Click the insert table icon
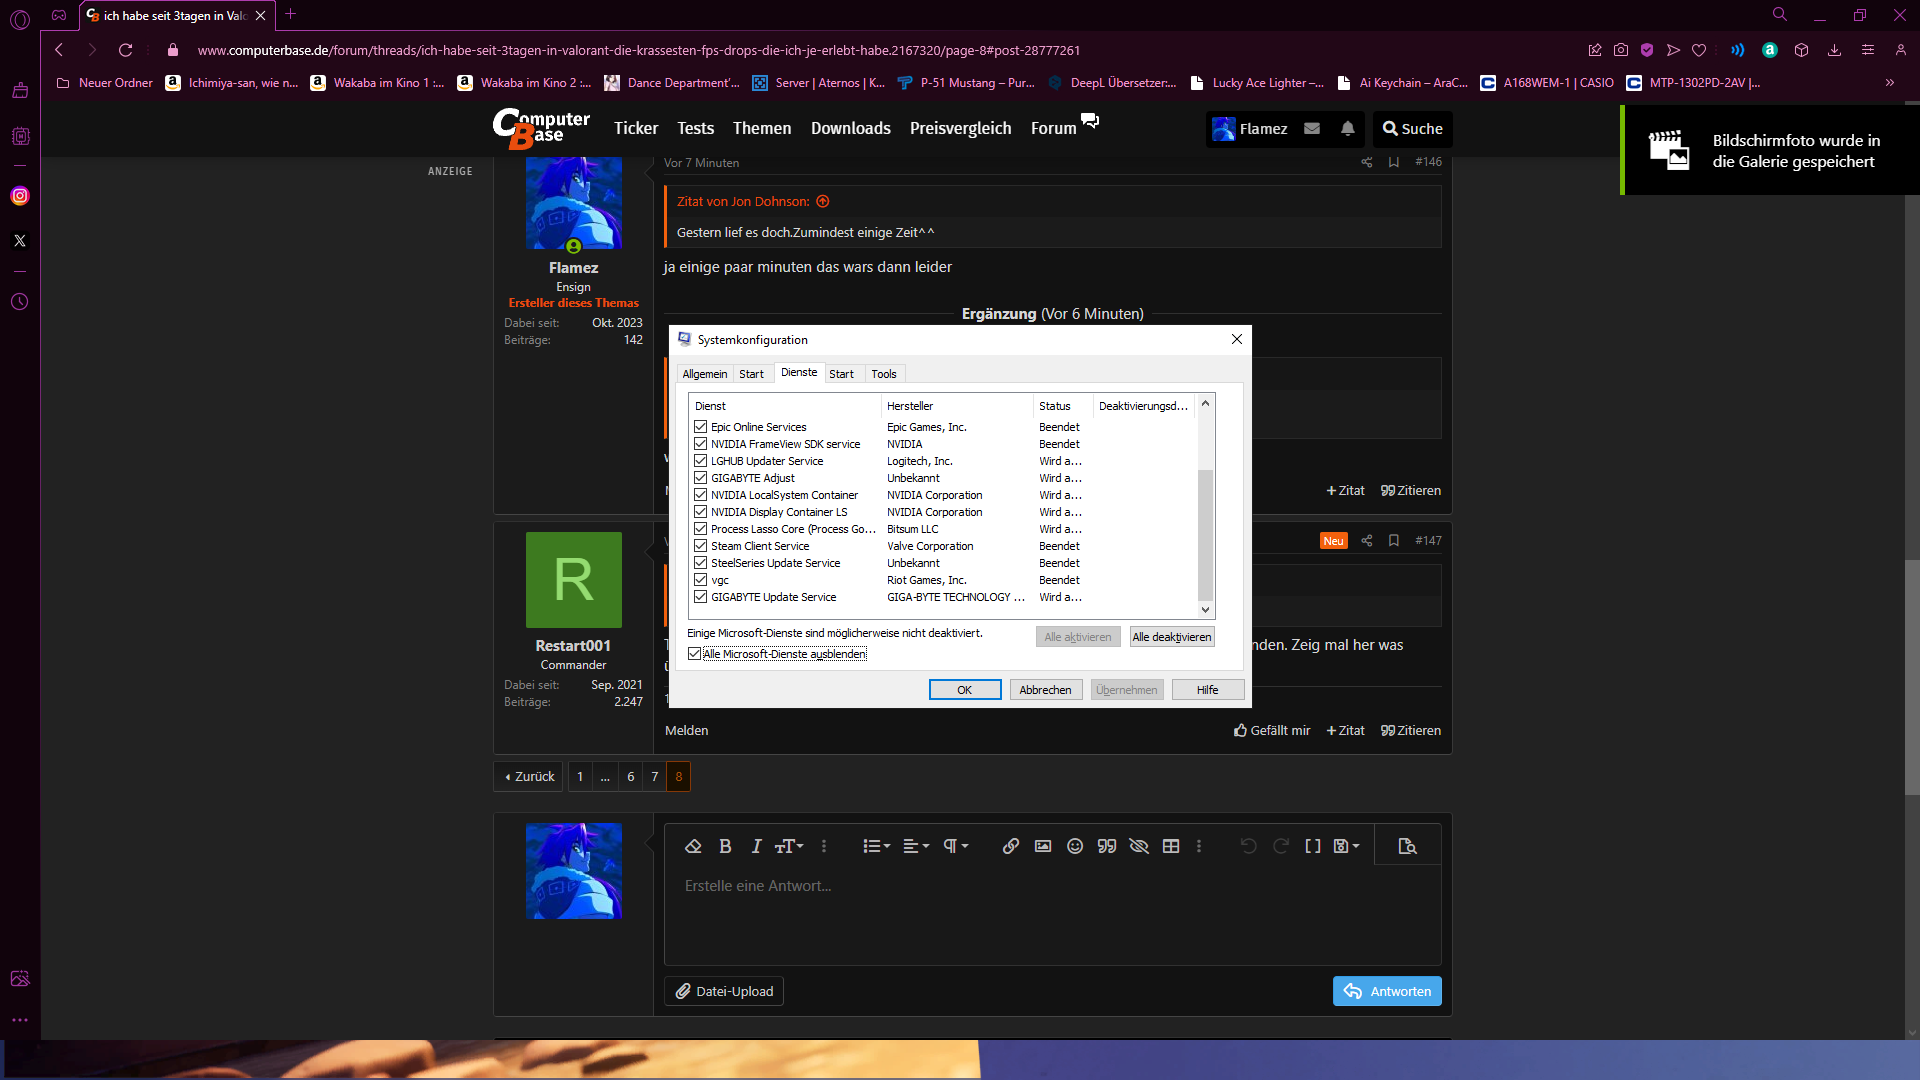This screenshot has height=1080, width=1920. point(1171,847)
